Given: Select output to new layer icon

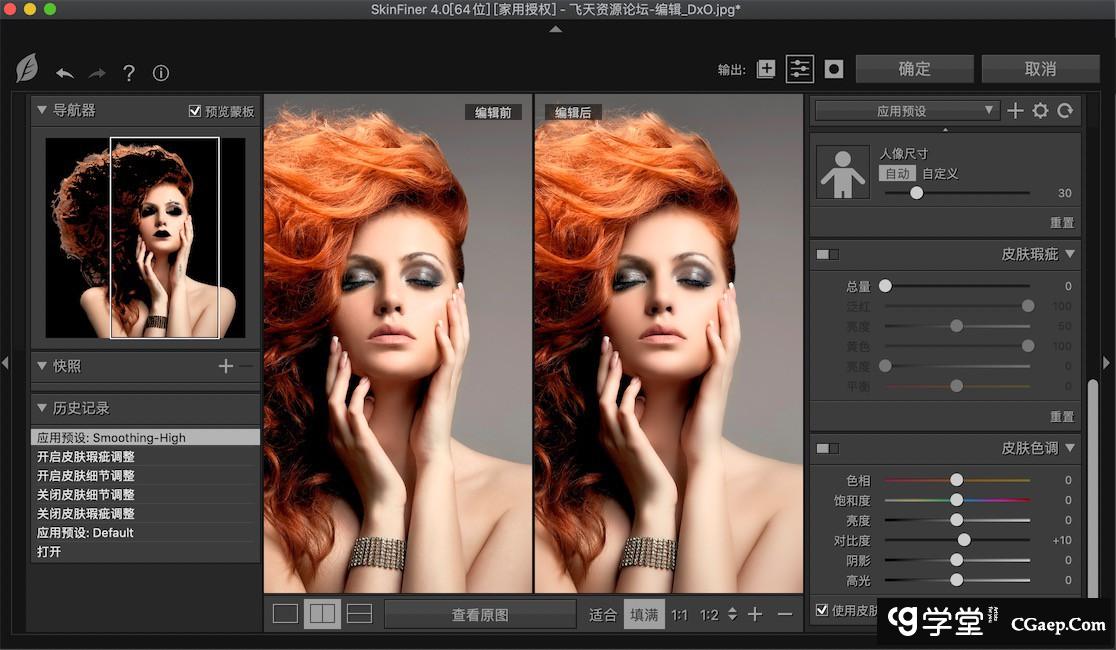Looking at the screenshot, I should (766, 69).
